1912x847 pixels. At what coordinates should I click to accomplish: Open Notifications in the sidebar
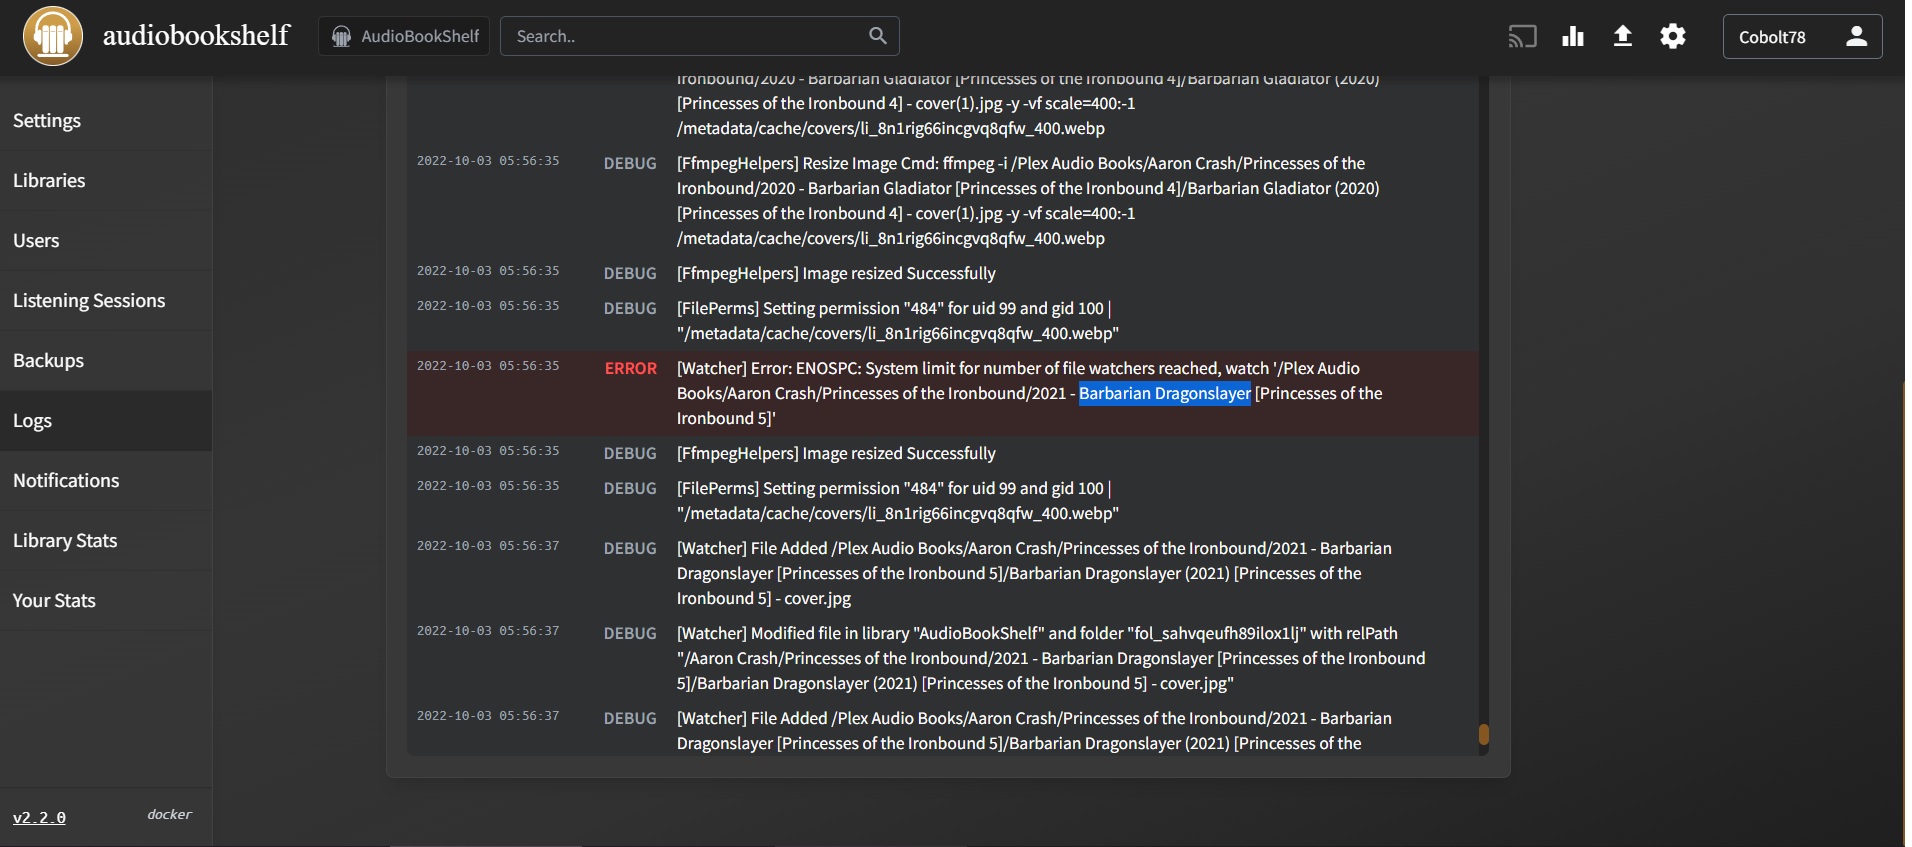(x=106, y=480)
